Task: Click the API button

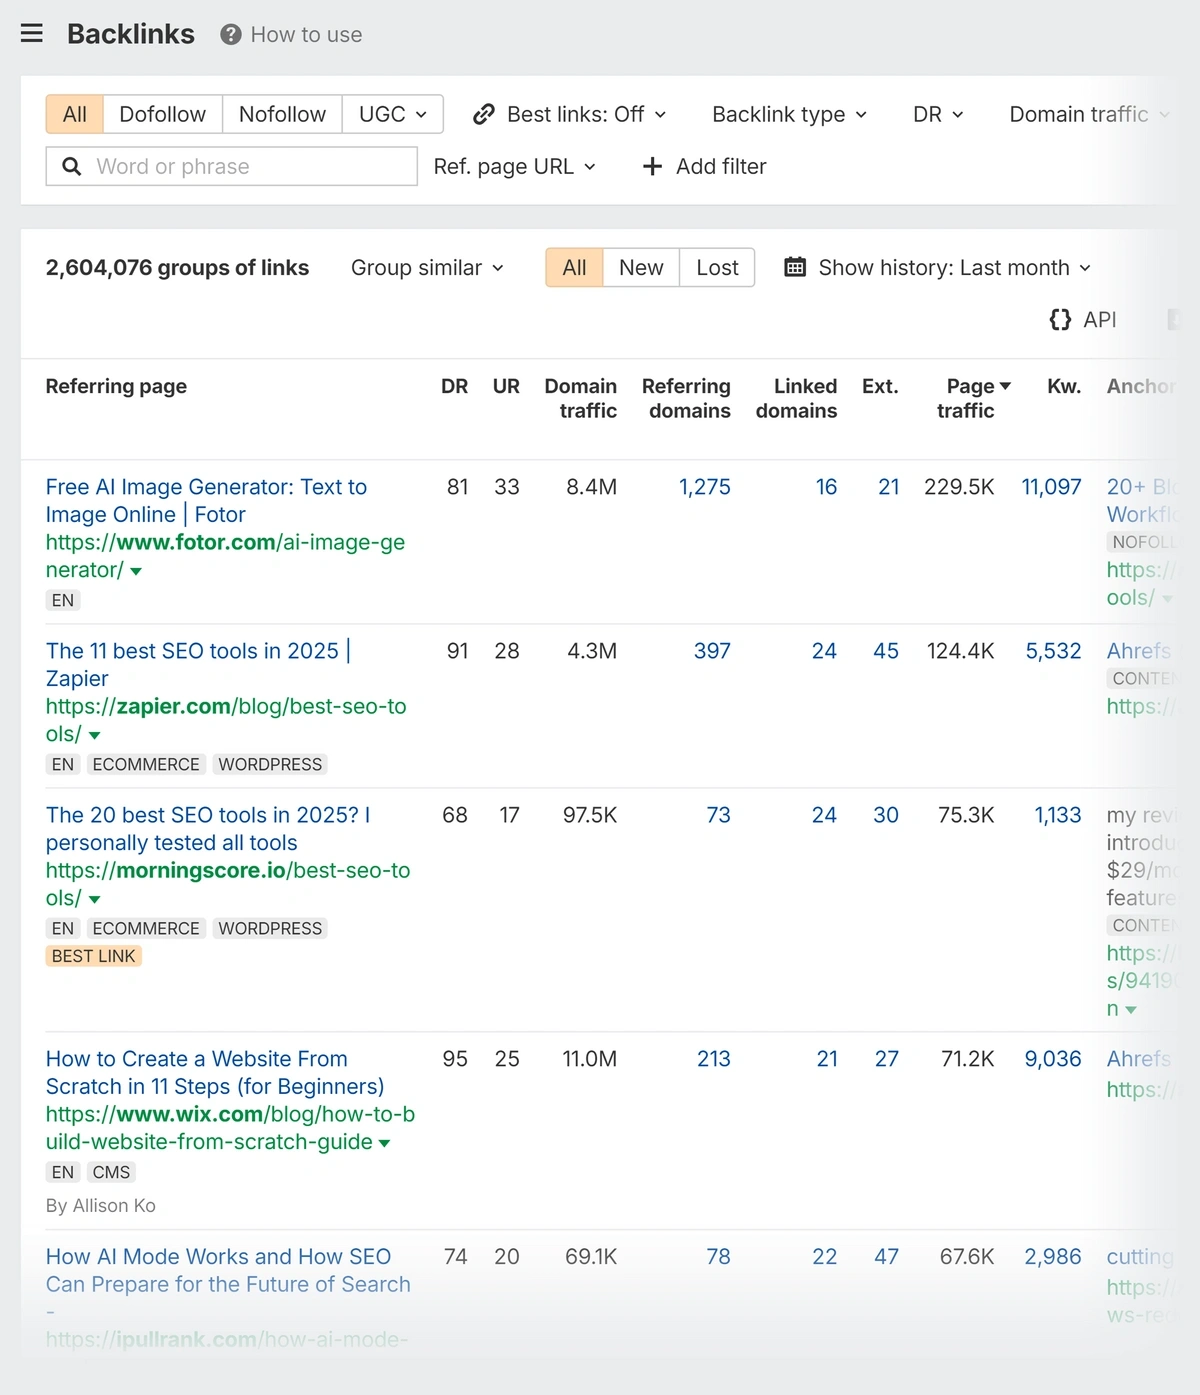Action: click(1082, 319)
